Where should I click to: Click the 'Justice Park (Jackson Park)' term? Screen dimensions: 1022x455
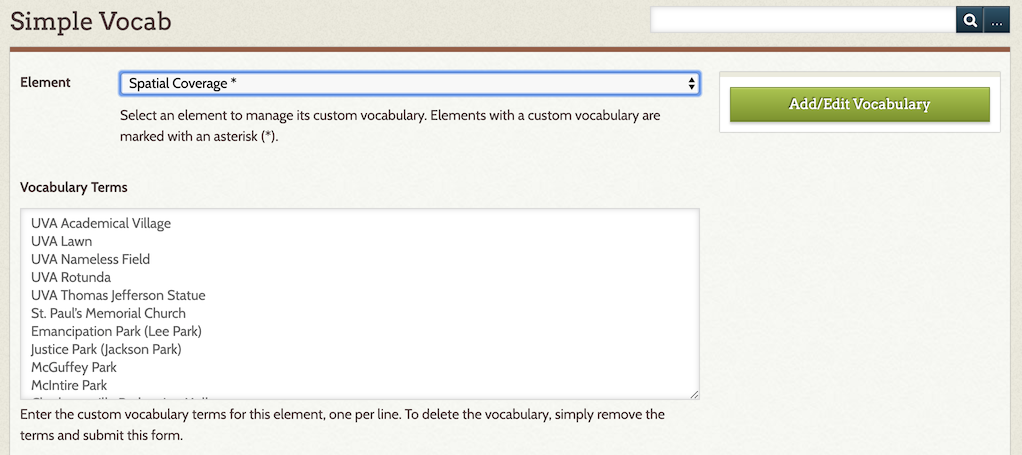(106, 349)
